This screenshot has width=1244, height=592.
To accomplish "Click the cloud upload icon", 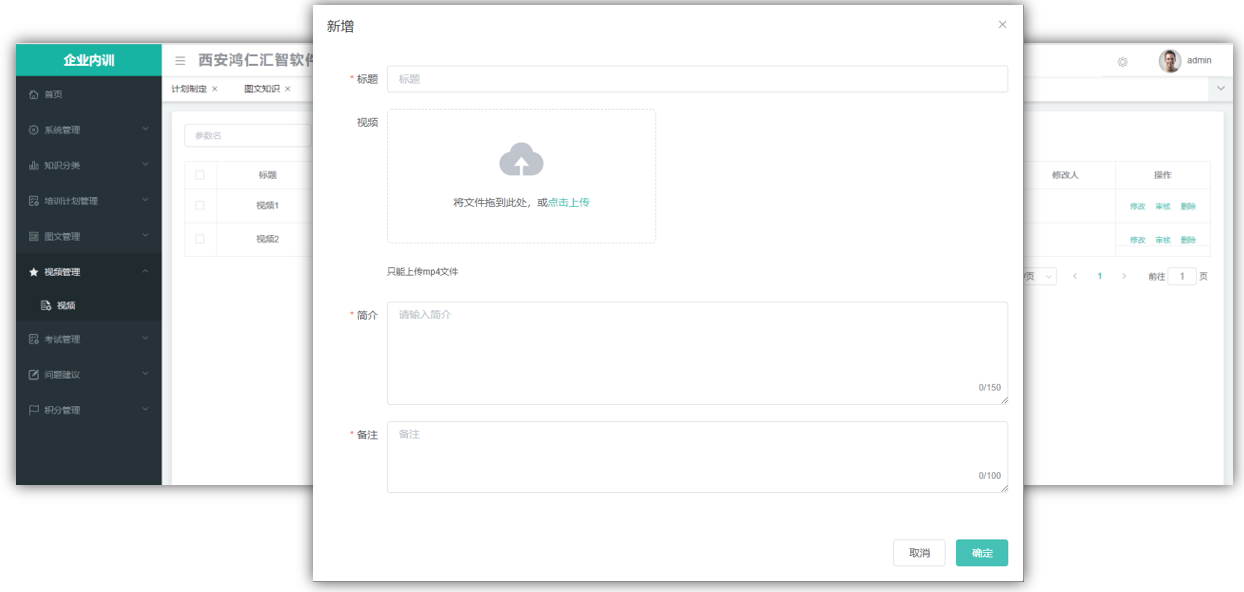I will 521,160.
